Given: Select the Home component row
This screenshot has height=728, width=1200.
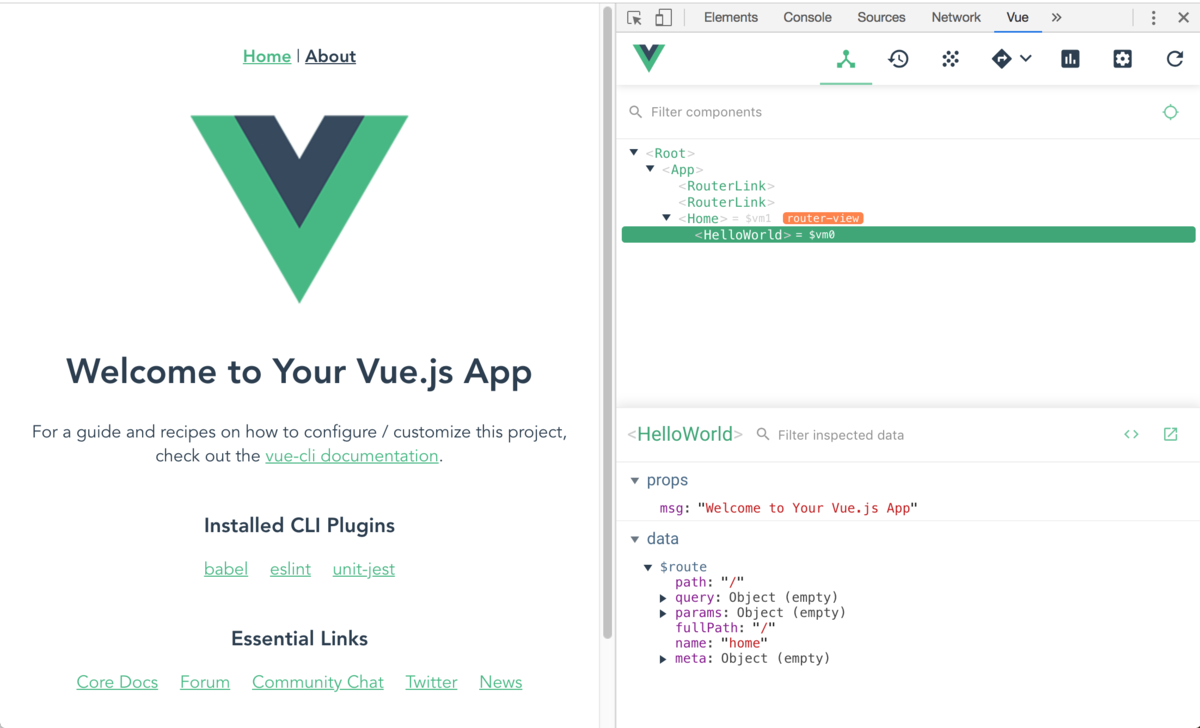Looking at the screenshot, I should tap(908, 218).
